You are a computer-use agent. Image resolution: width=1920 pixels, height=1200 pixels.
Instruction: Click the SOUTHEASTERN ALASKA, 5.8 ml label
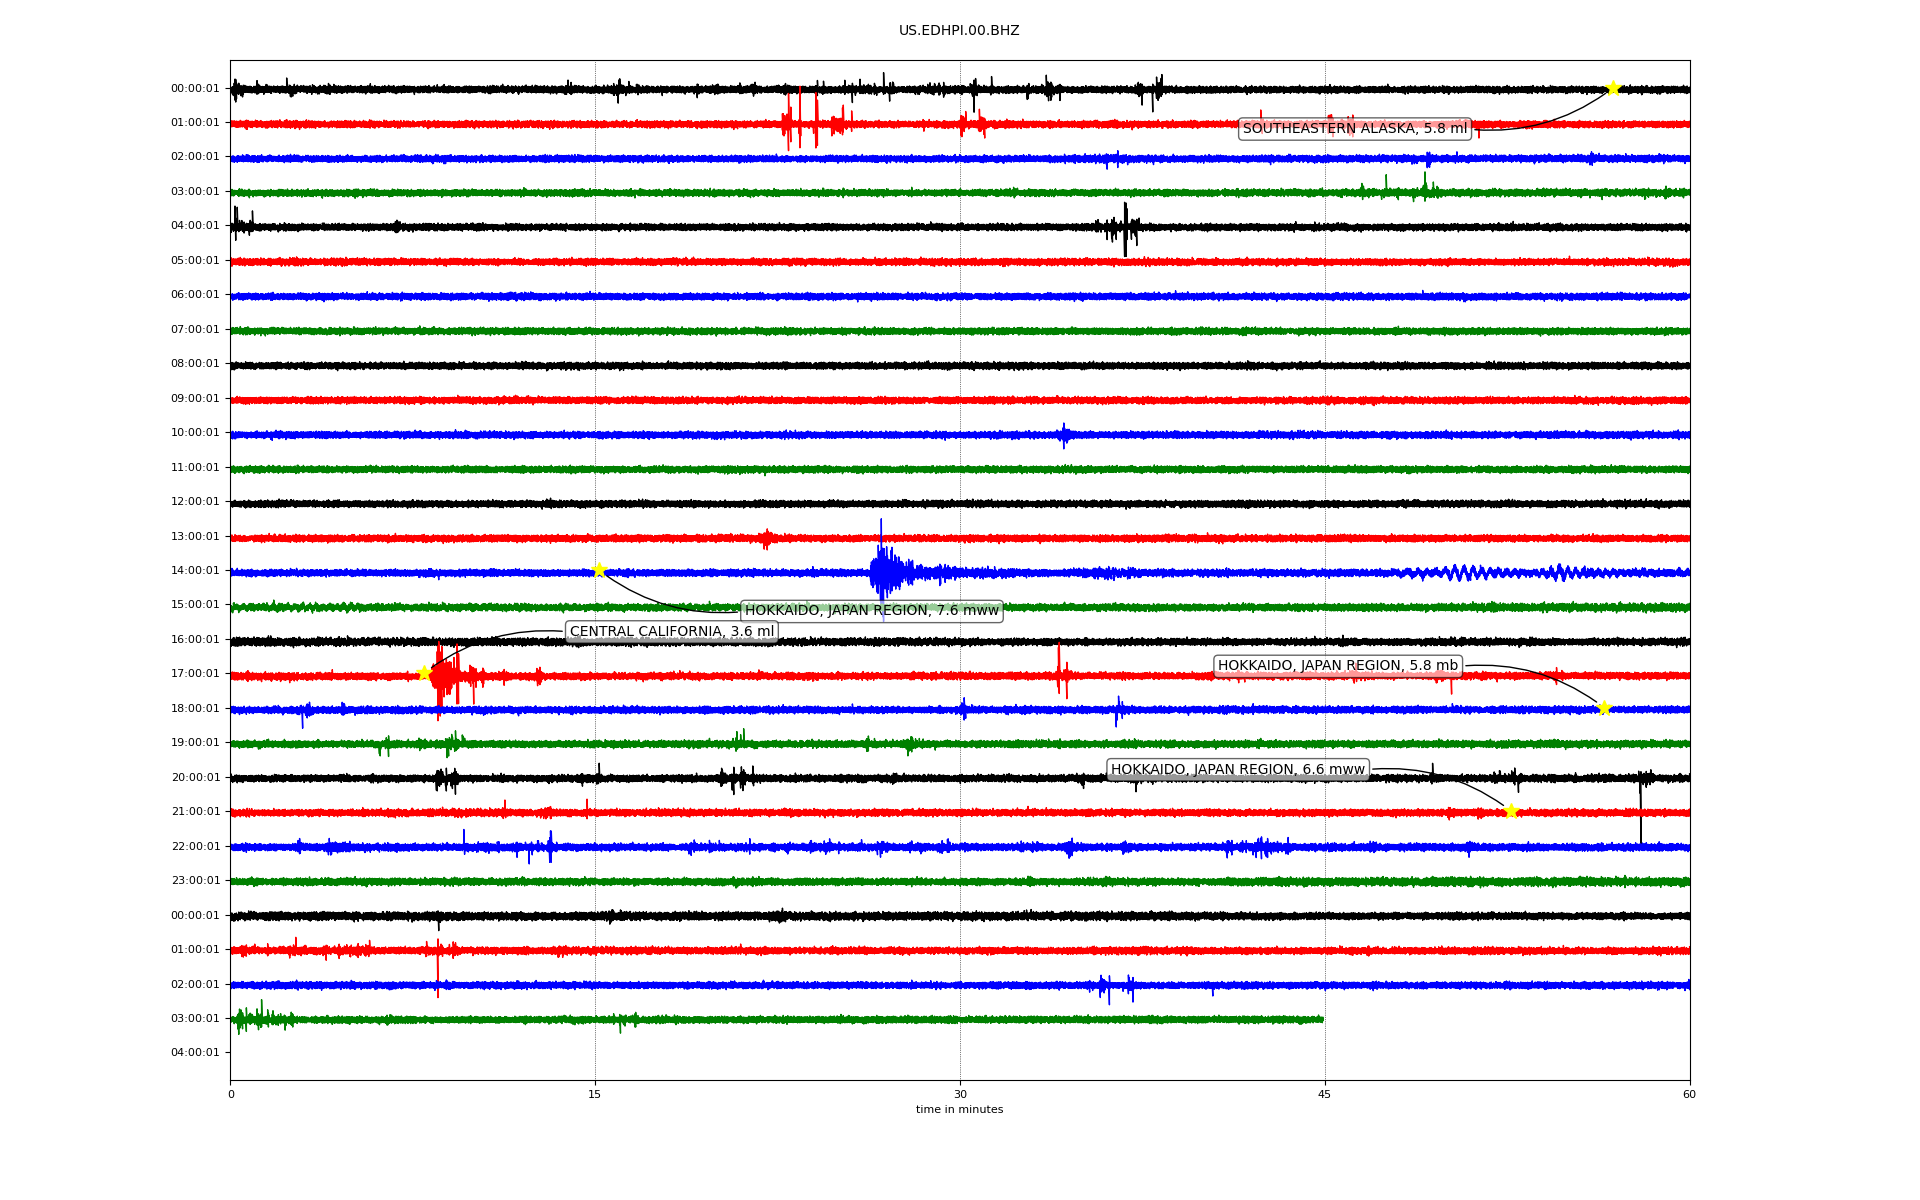point(1354,128)
